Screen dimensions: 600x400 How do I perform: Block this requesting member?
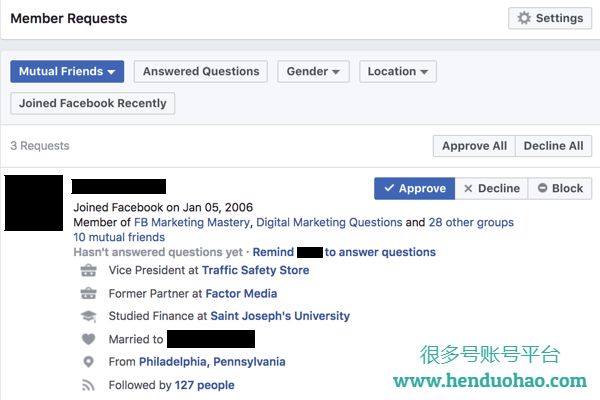[560, 188]
